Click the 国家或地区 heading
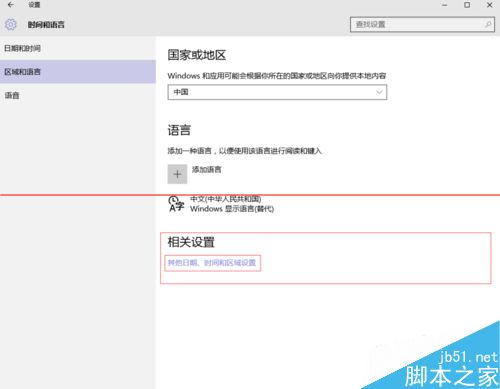Viewport: 500px width, 389px height. click(x=197, y=55)
